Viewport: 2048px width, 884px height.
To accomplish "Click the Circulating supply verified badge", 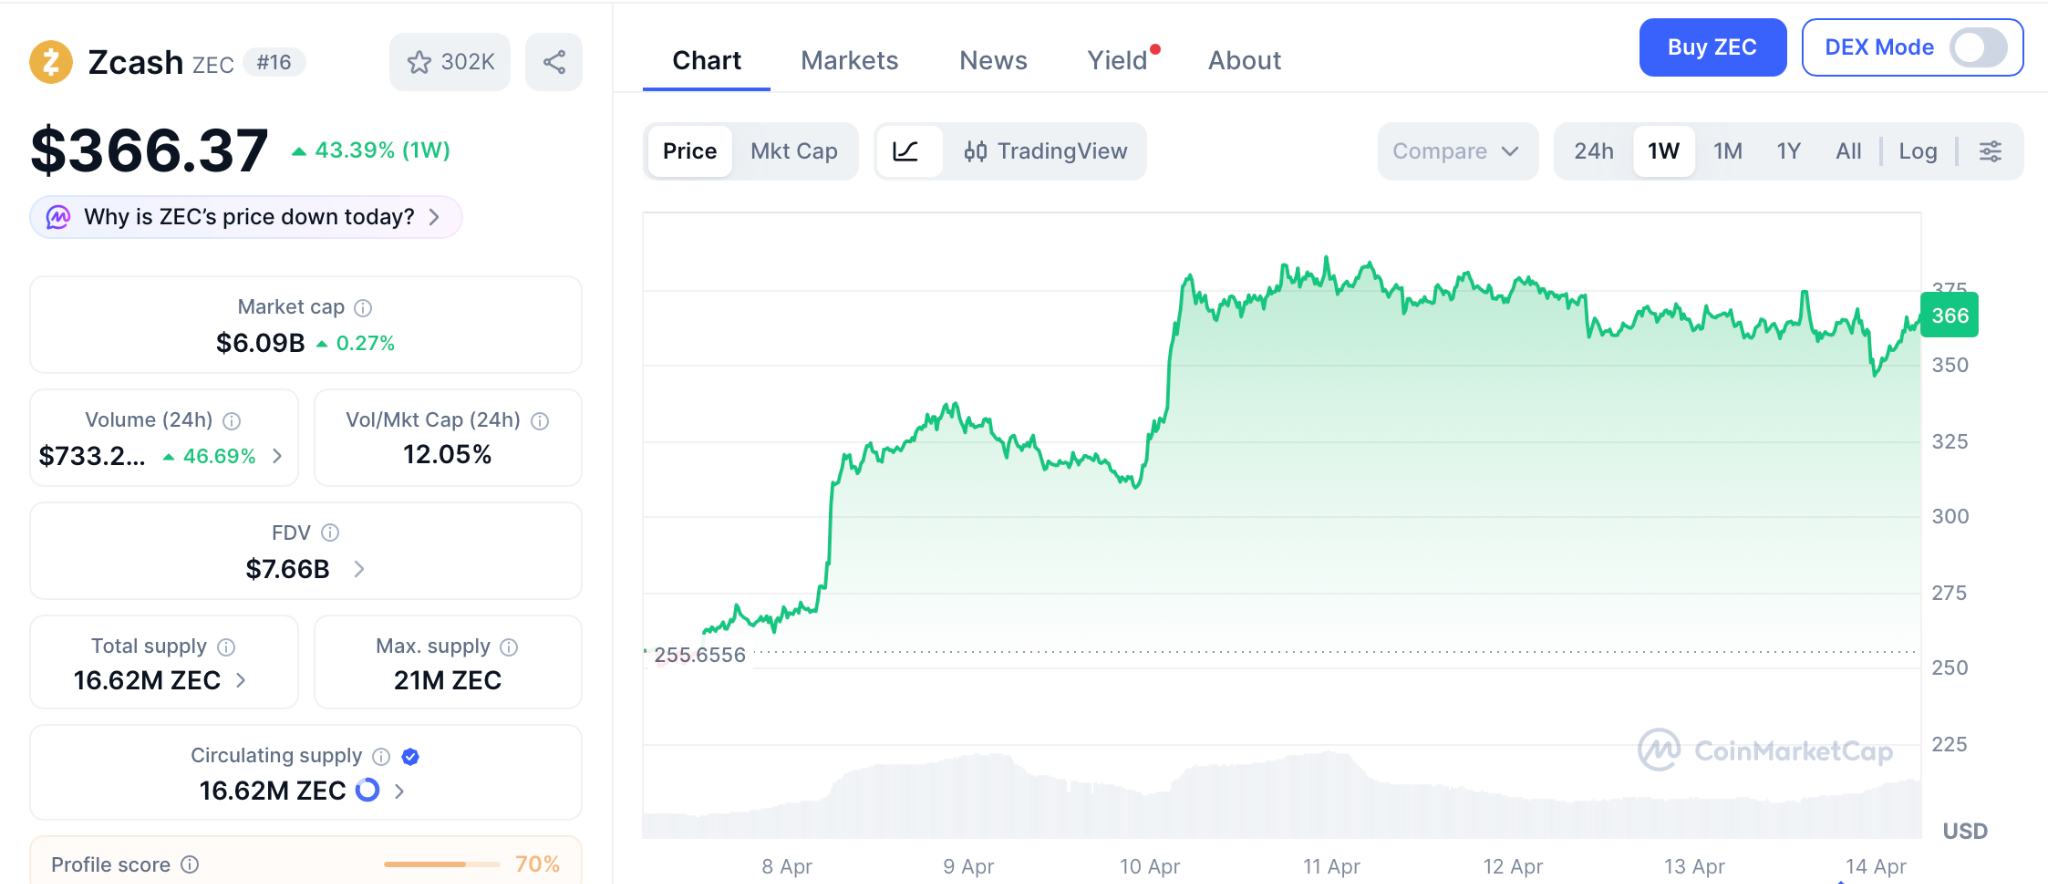I will (x=410, y=757).
